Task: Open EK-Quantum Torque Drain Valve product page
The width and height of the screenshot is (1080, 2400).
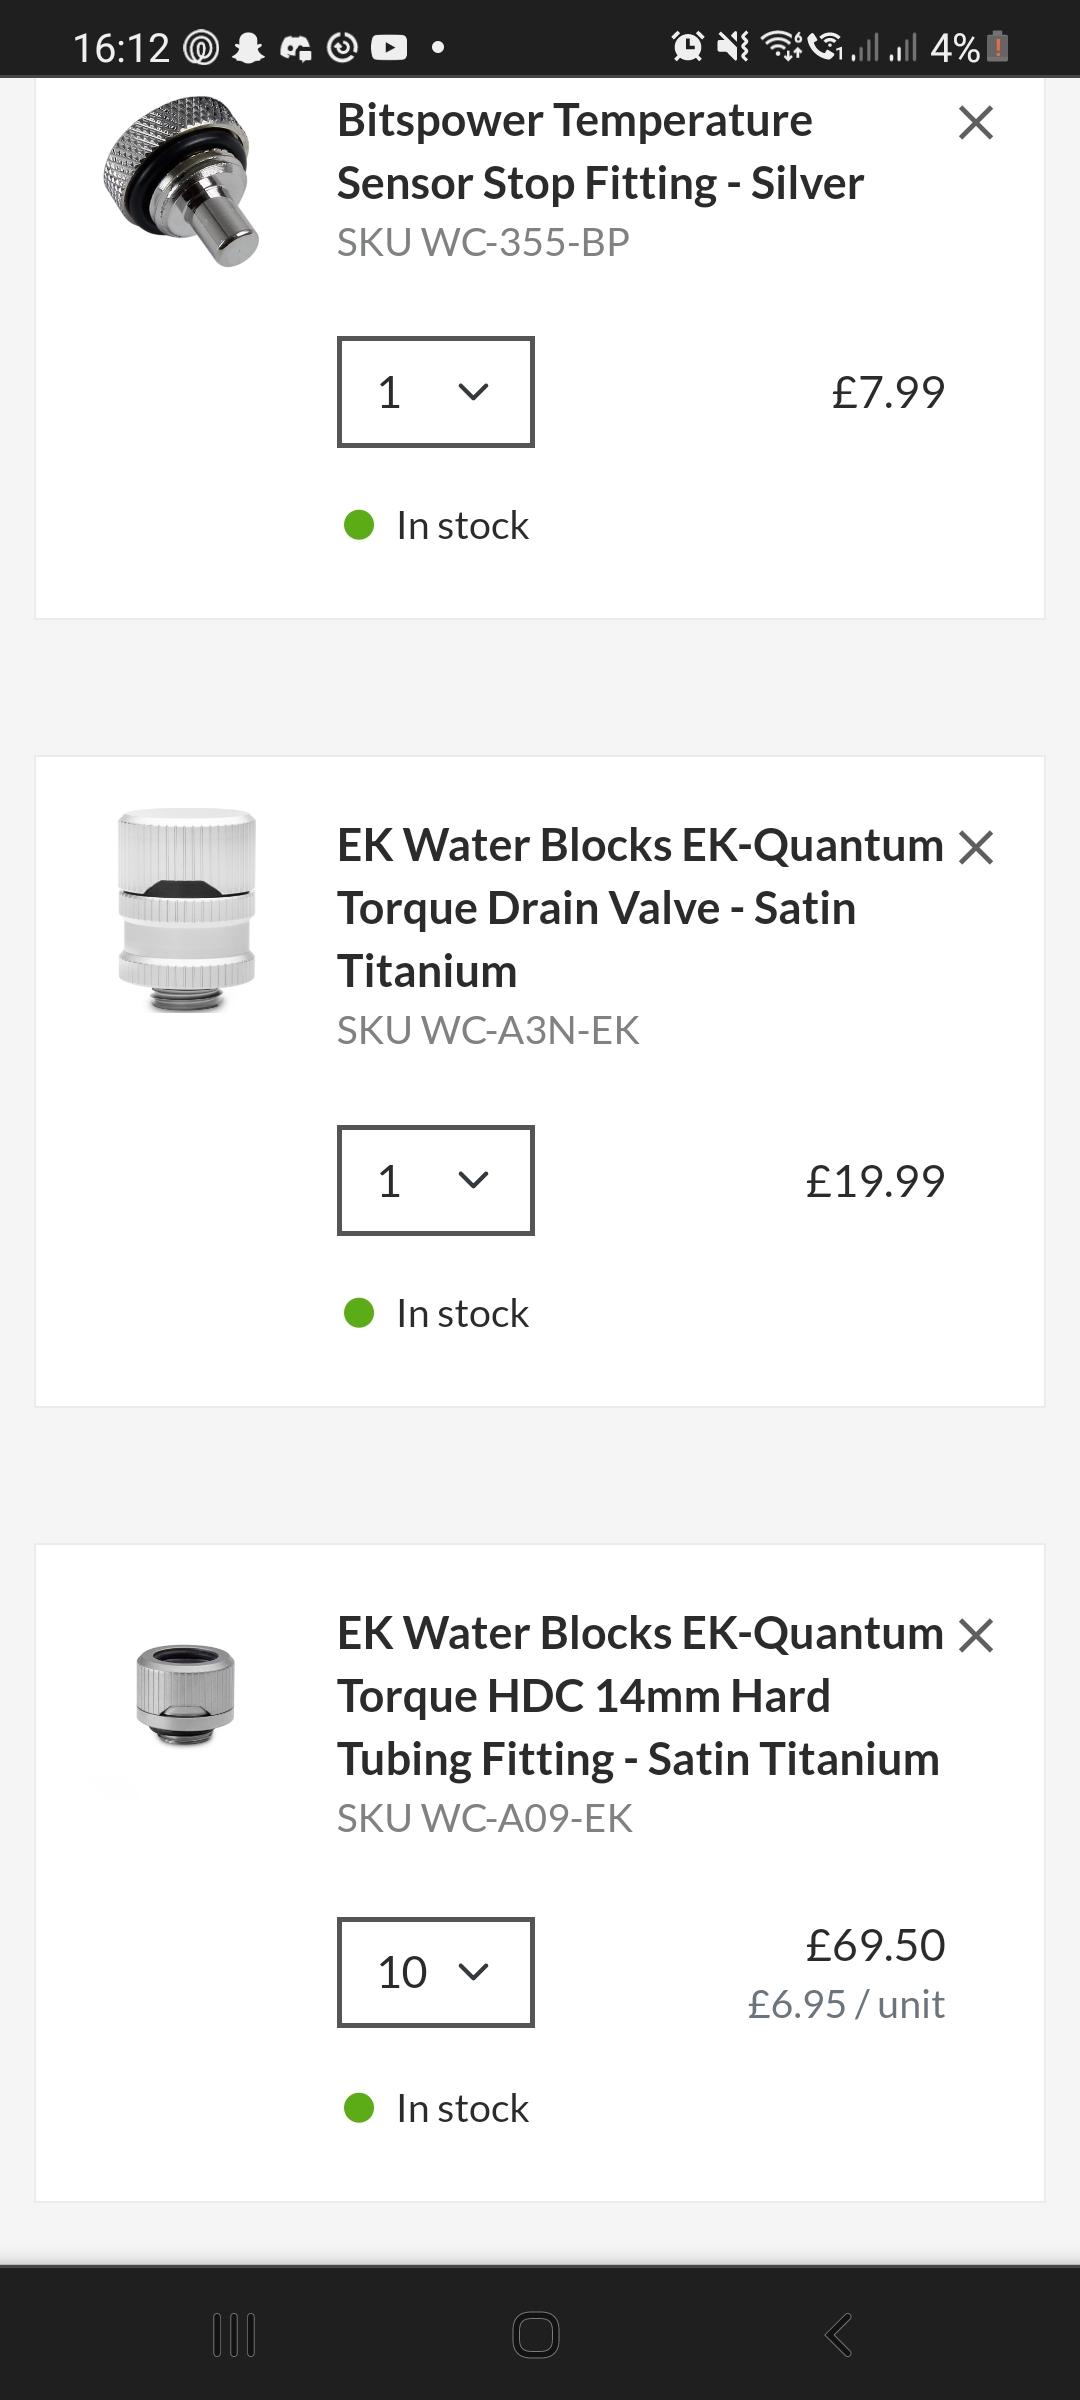Action: [x=640, y=907]
